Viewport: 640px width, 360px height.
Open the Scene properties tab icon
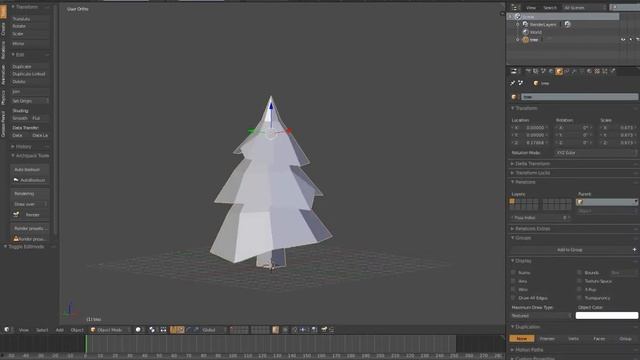544,71
